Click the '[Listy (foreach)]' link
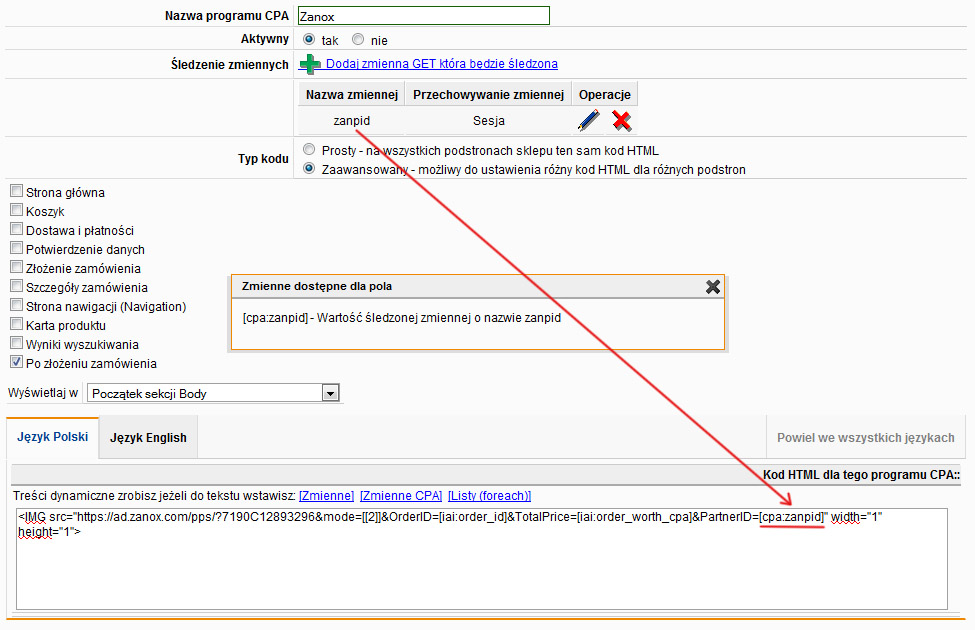975x630 pixels. pyautogui.click(x=489, y=495)
